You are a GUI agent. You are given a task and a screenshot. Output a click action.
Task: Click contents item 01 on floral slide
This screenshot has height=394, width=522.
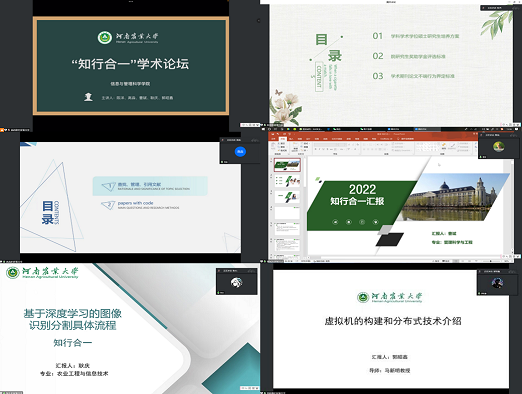click(x=416, y=36)
